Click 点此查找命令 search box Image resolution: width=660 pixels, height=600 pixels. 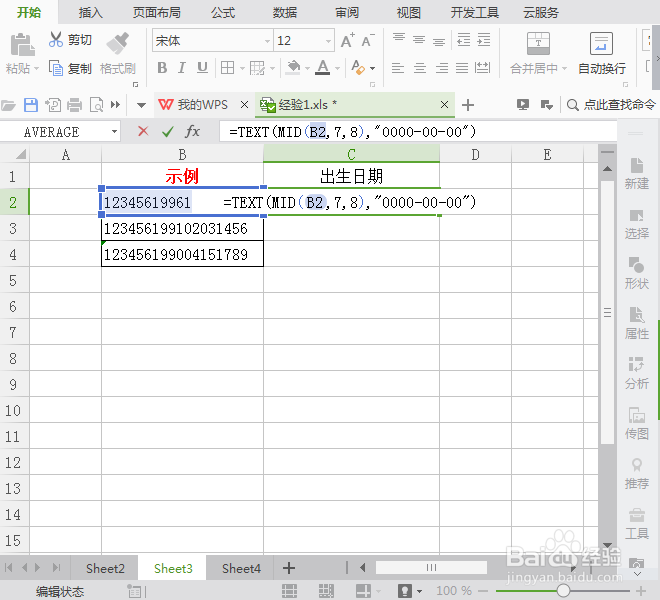coord(612,105)
